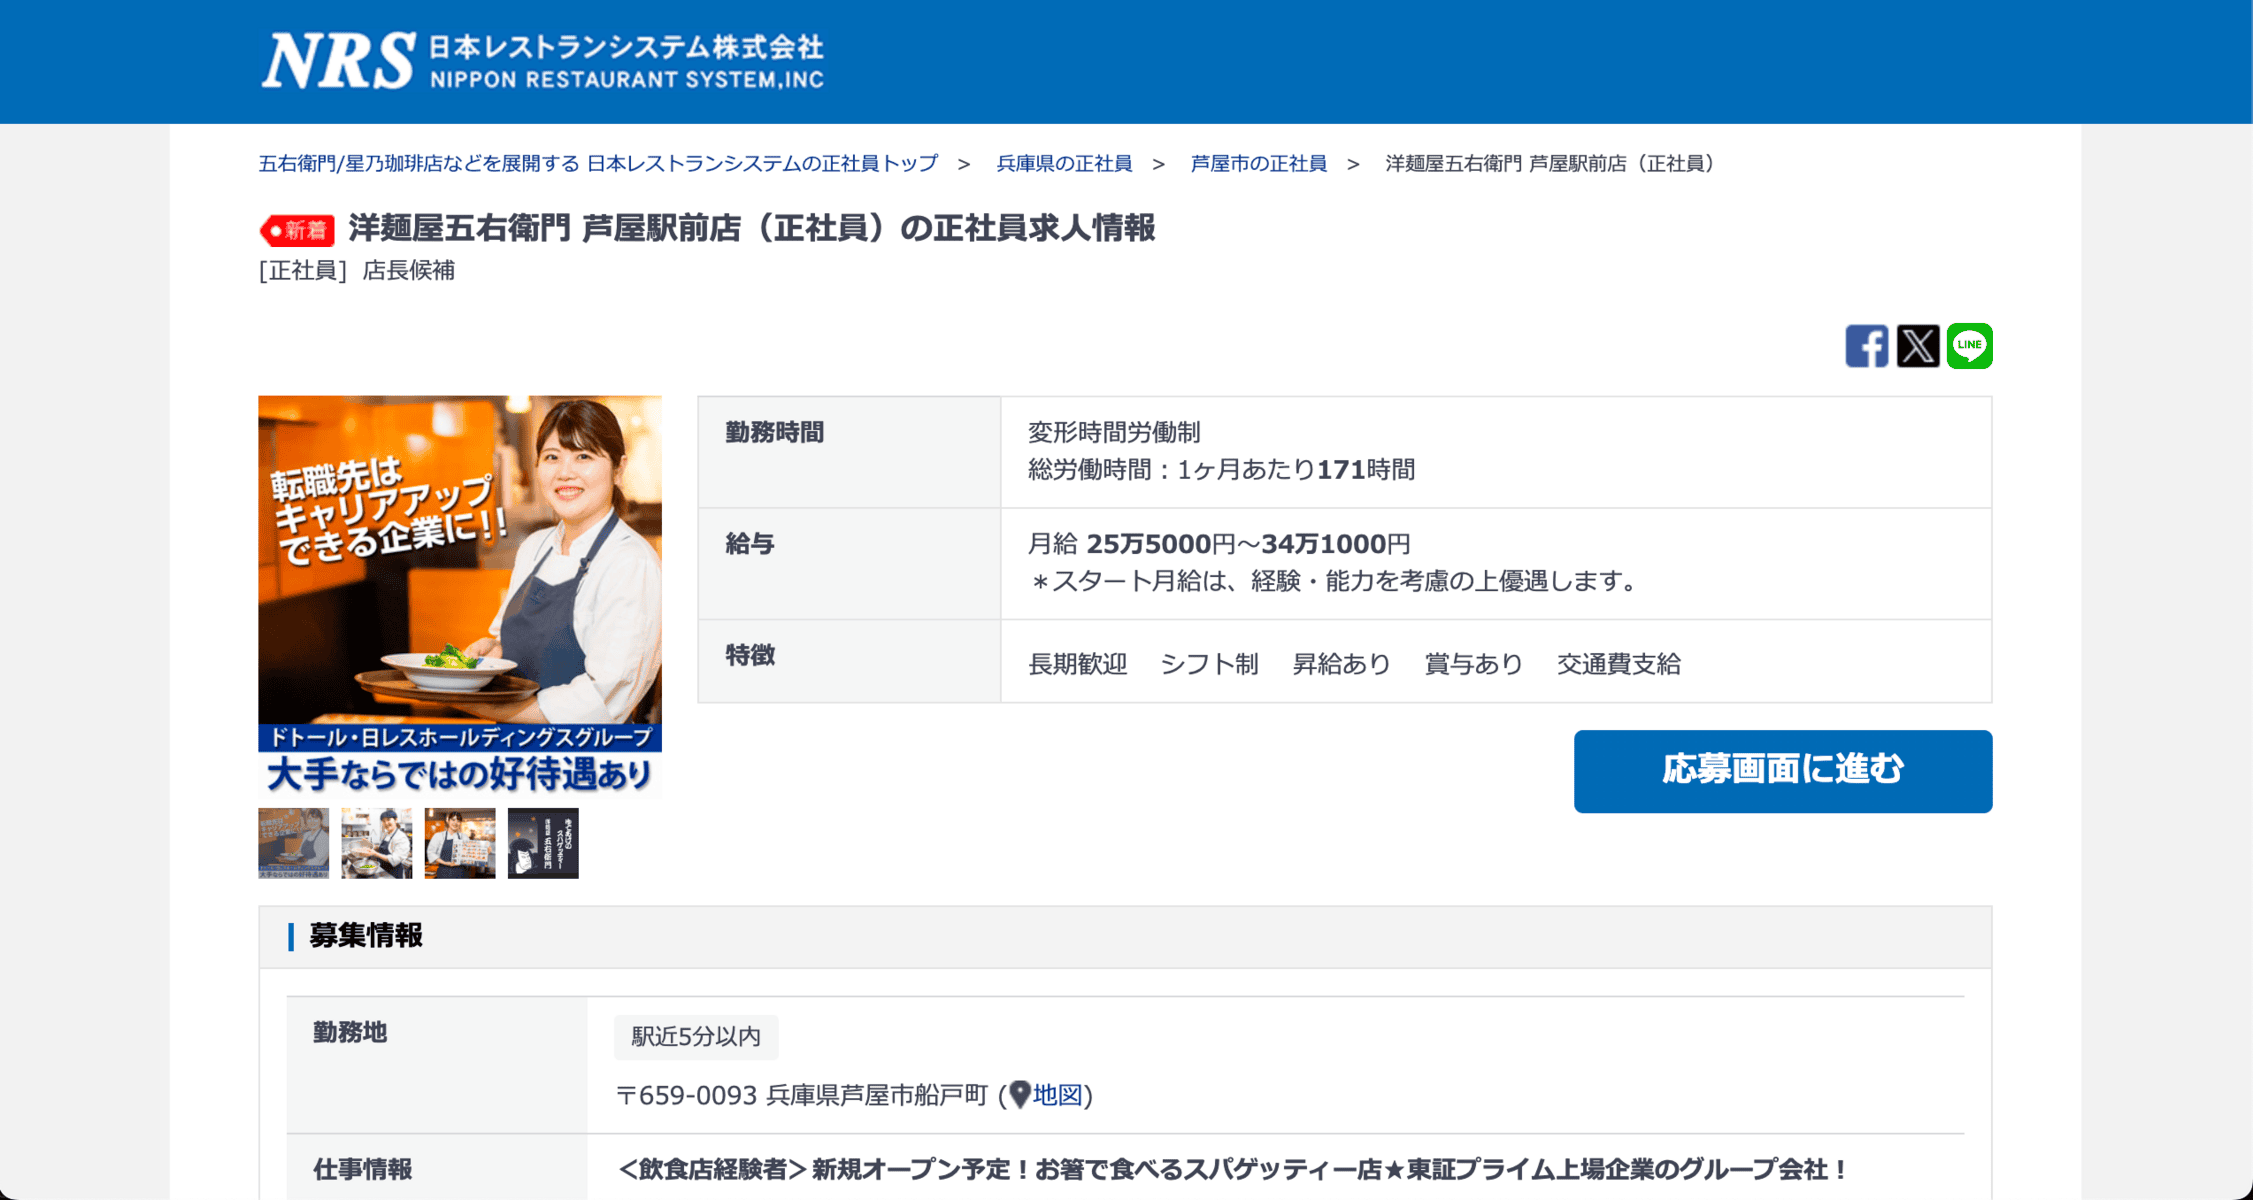The width and height of the screenshot is (2253, 1200).
Task: Click the ＊スタート月給 note text
Action: click(1335, 581)
